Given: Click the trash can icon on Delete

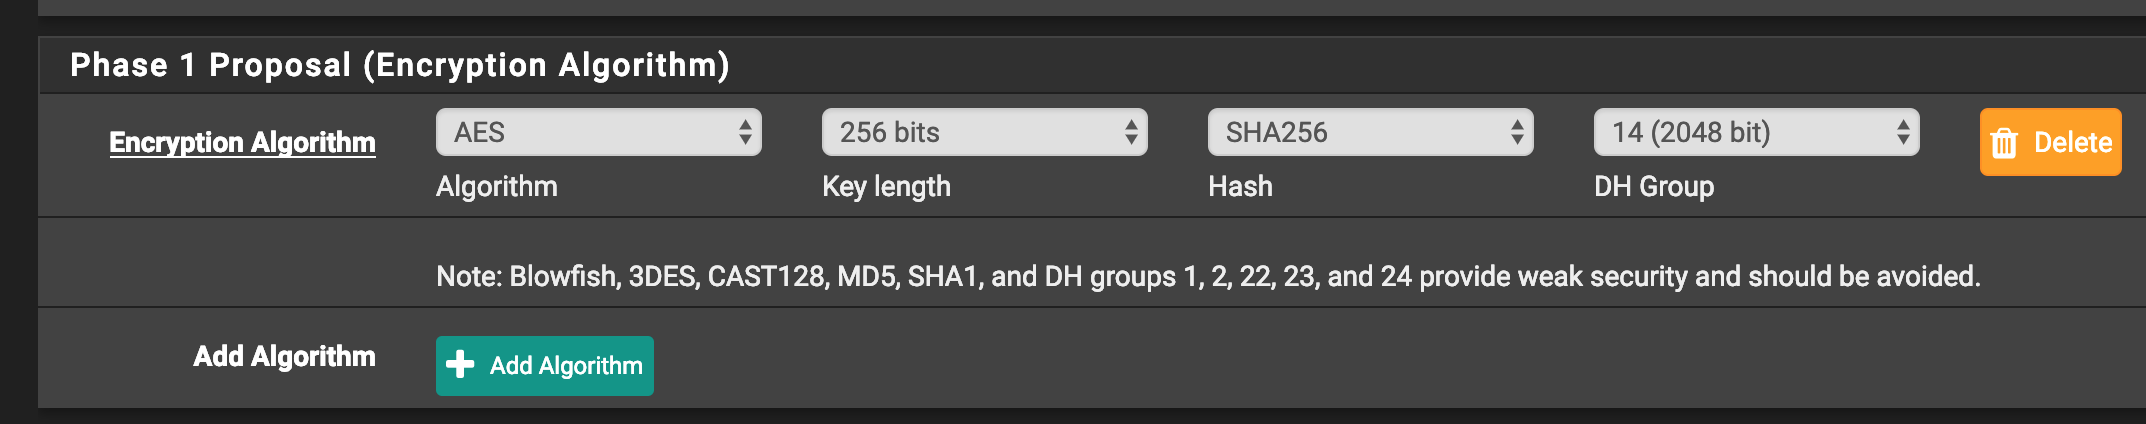Looking at the screenshot, I should [x=2004, y=143].
